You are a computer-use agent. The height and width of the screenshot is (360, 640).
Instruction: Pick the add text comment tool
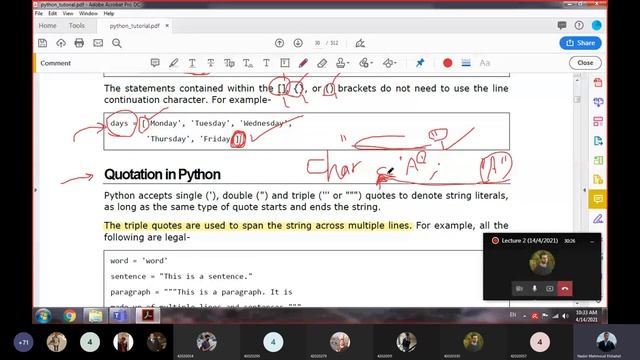(266, 63)
